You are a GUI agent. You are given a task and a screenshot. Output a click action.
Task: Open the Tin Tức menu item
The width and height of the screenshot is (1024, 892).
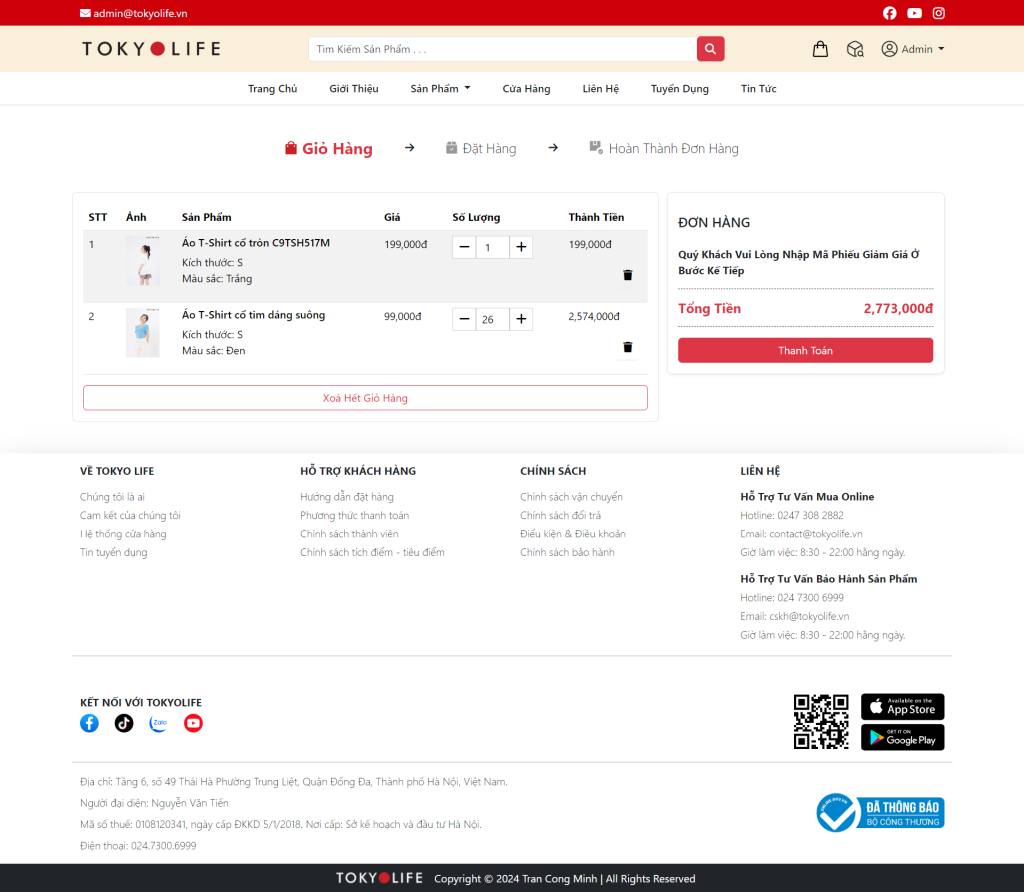(758, 89)
